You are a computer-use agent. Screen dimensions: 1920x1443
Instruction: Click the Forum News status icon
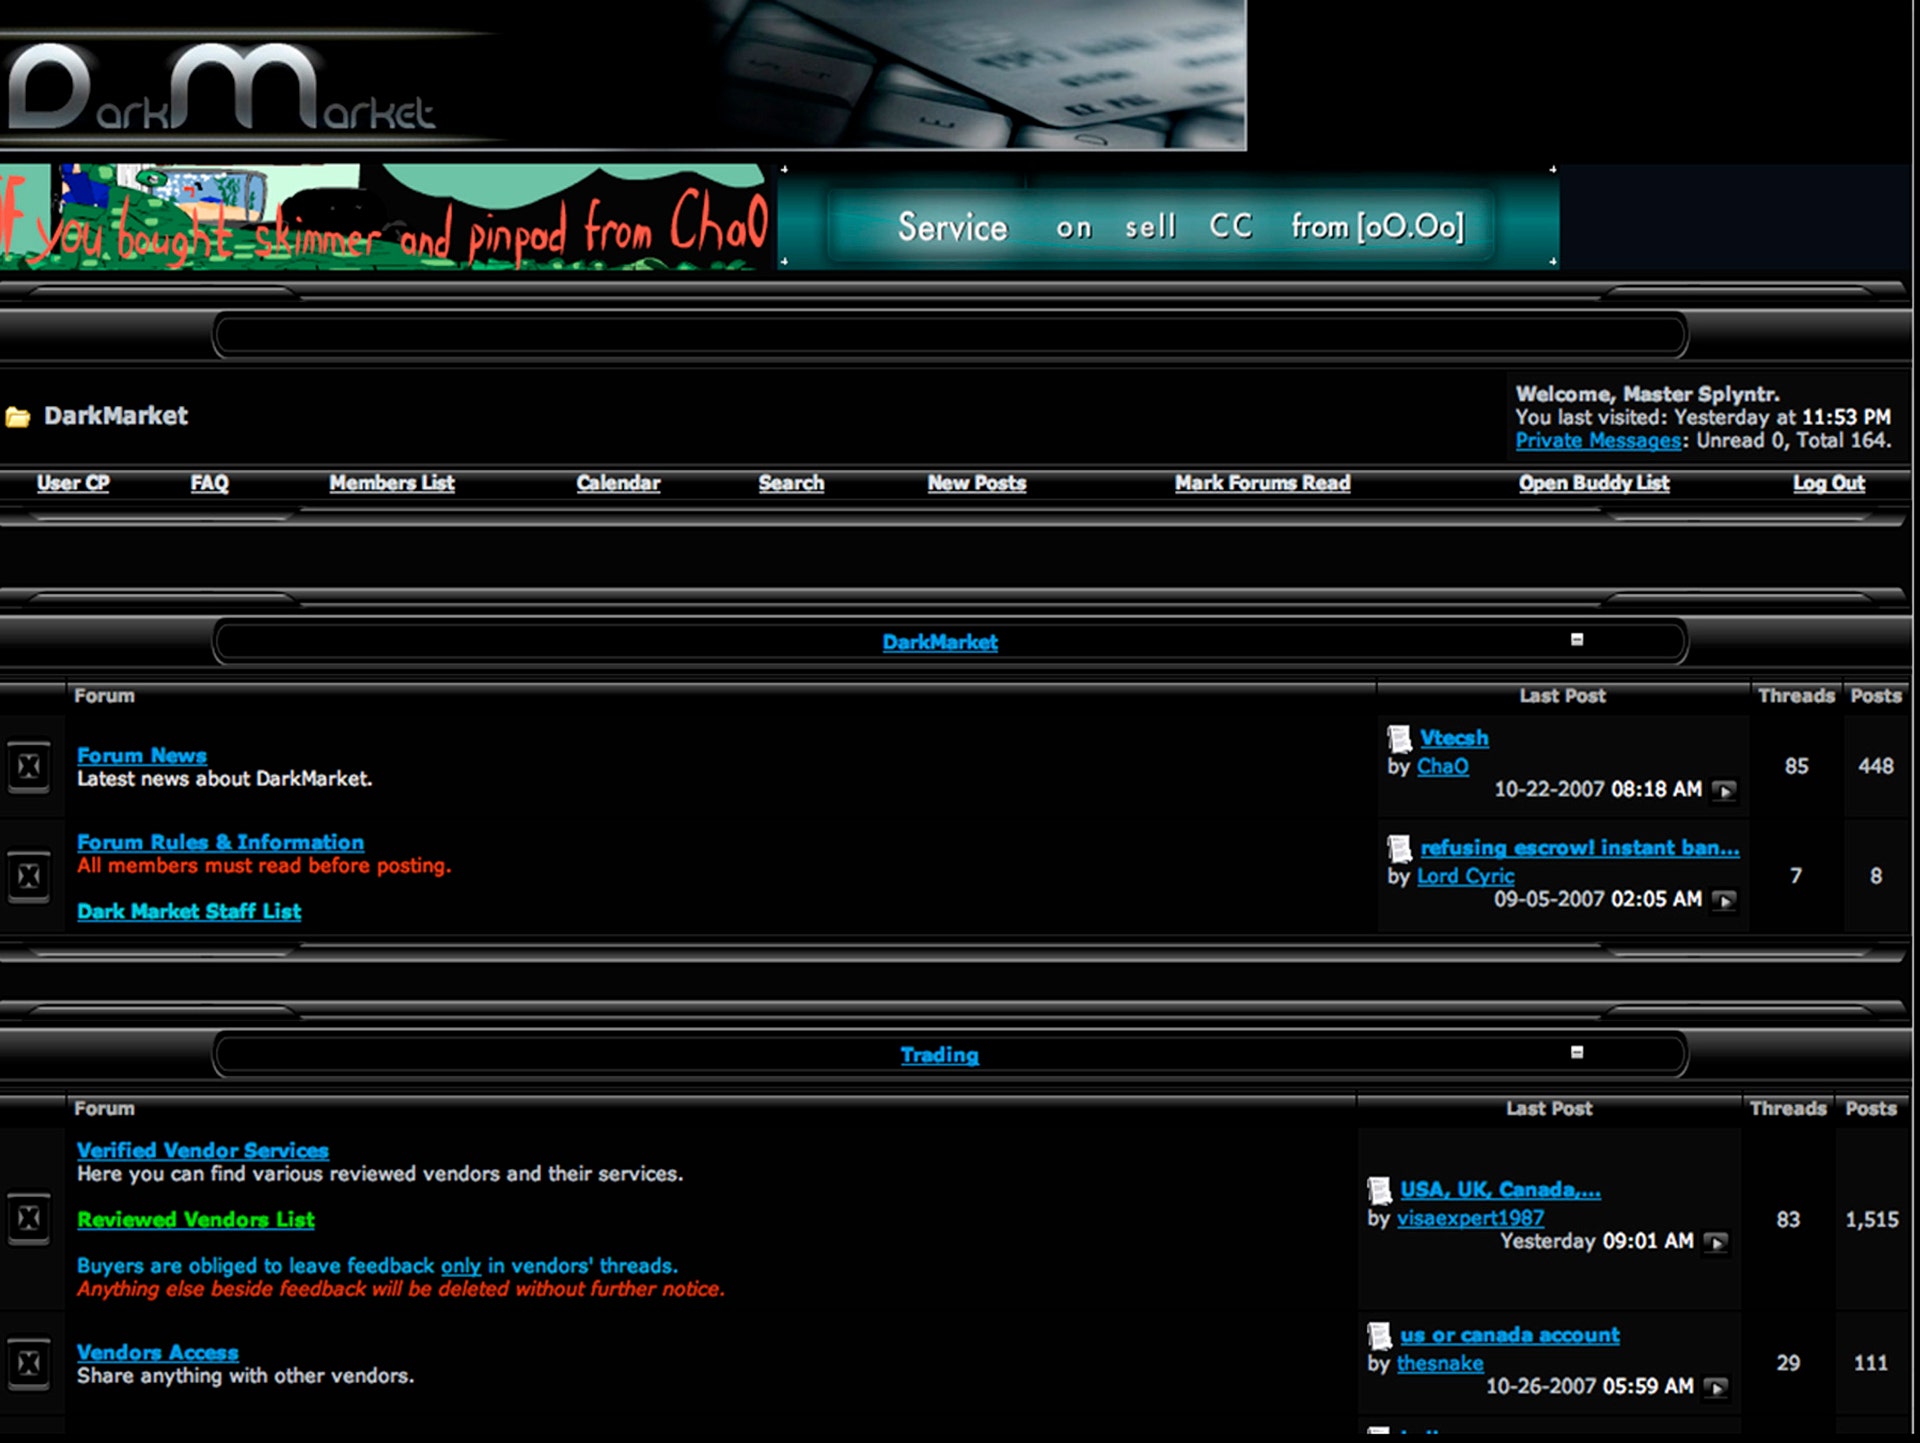(29, 767)
